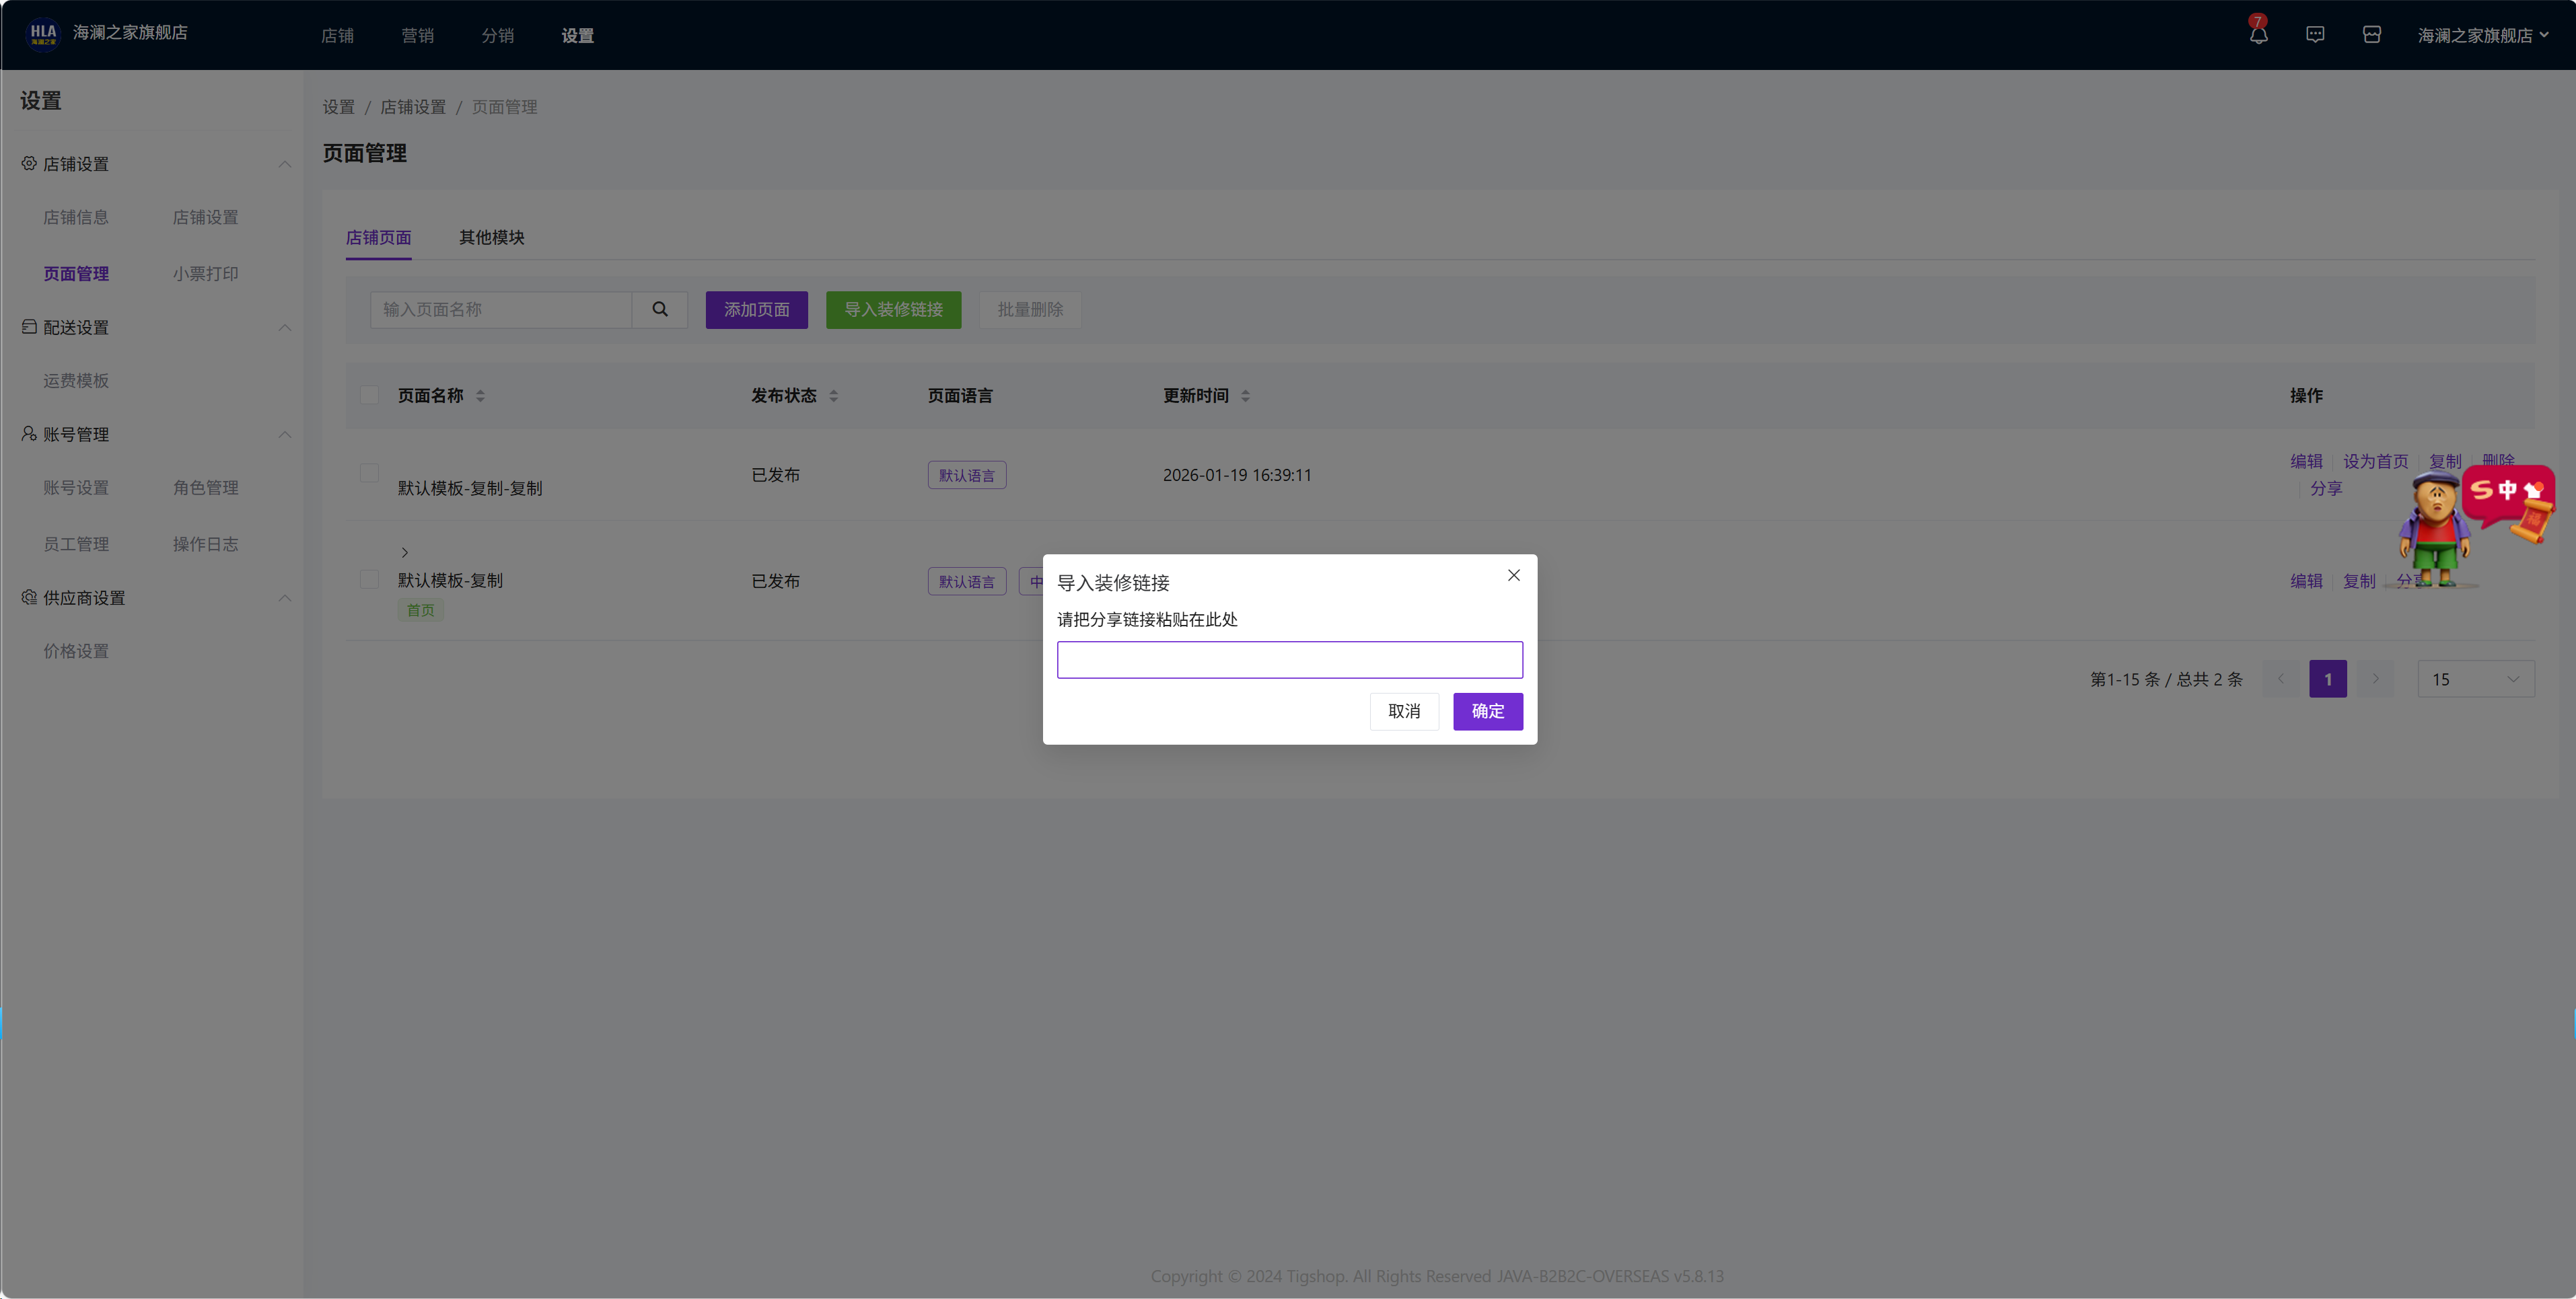2576x1299 pixels.
Task: Click the share link input field
Action: (x=1289, y=660)
